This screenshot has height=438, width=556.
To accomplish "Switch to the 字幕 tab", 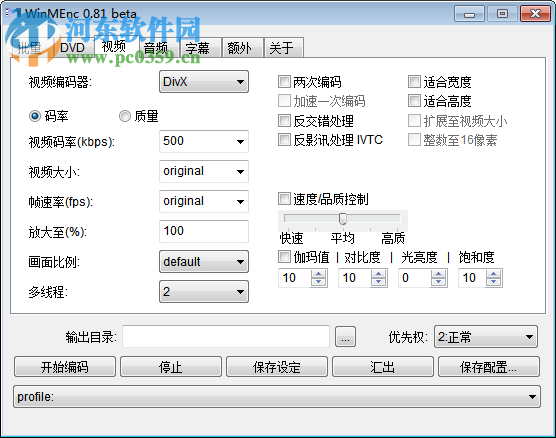I will click(201, 48).
